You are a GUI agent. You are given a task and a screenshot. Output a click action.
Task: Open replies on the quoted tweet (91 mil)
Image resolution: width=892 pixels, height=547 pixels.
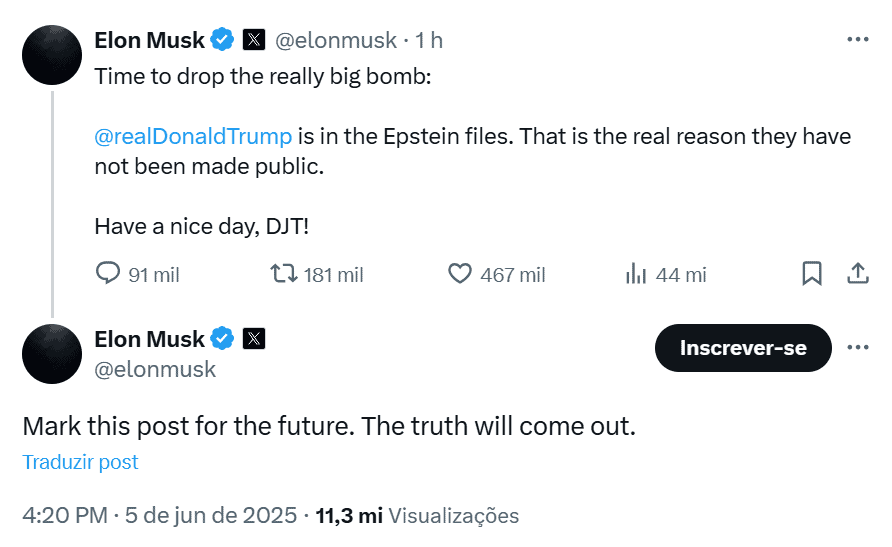pos(137,274)
